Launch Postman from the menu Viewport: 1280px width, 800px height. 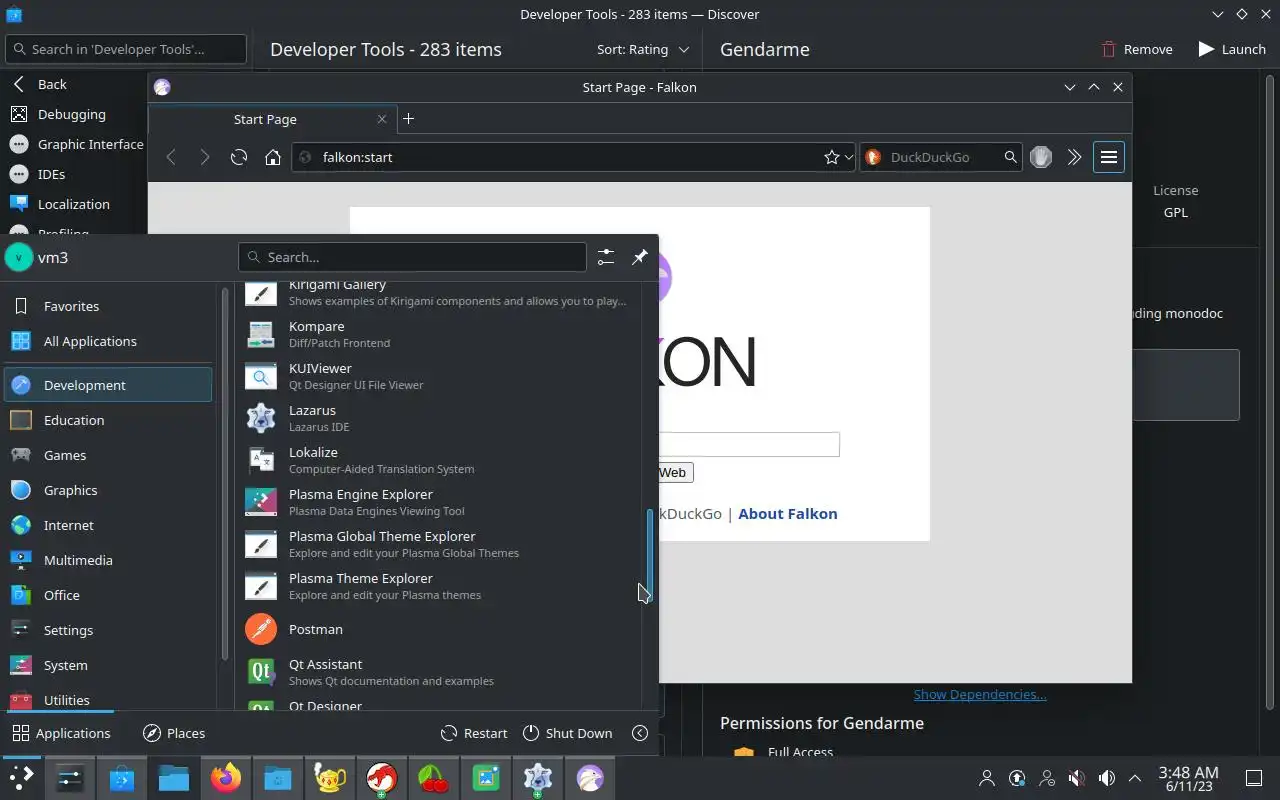[x=440, y=629]
